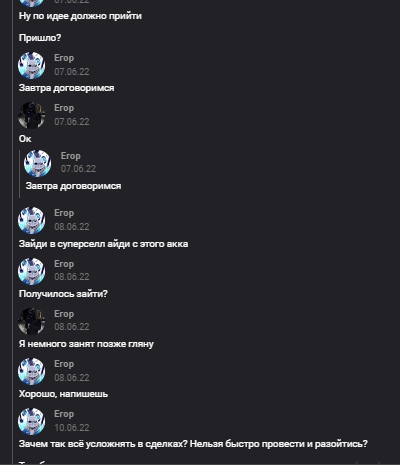
Task: Click name Егор above the 'Ок' message
Action: click(64, 108)
